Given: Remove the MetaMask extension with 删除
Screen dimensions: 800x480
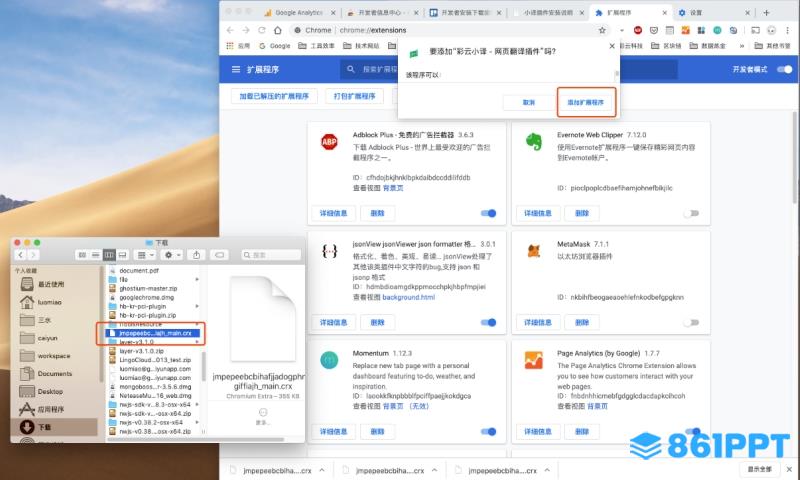Looking at the screenshot, I should [582, 322].
